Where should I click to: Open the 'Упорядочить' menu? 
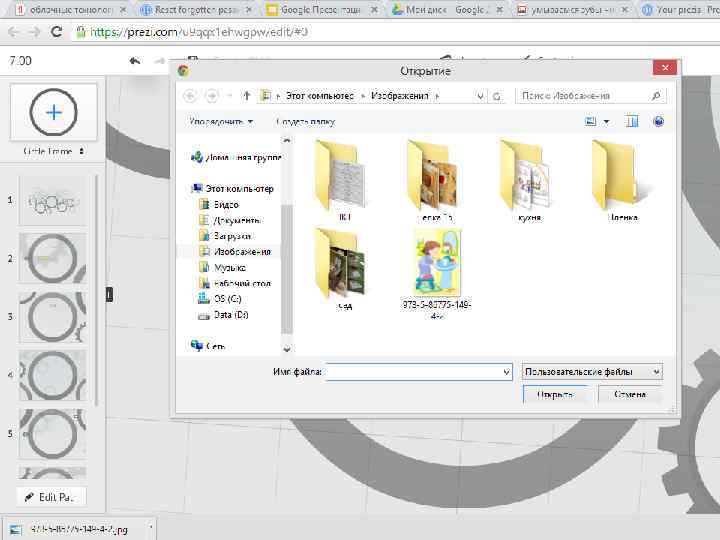[x=221, y=122]
